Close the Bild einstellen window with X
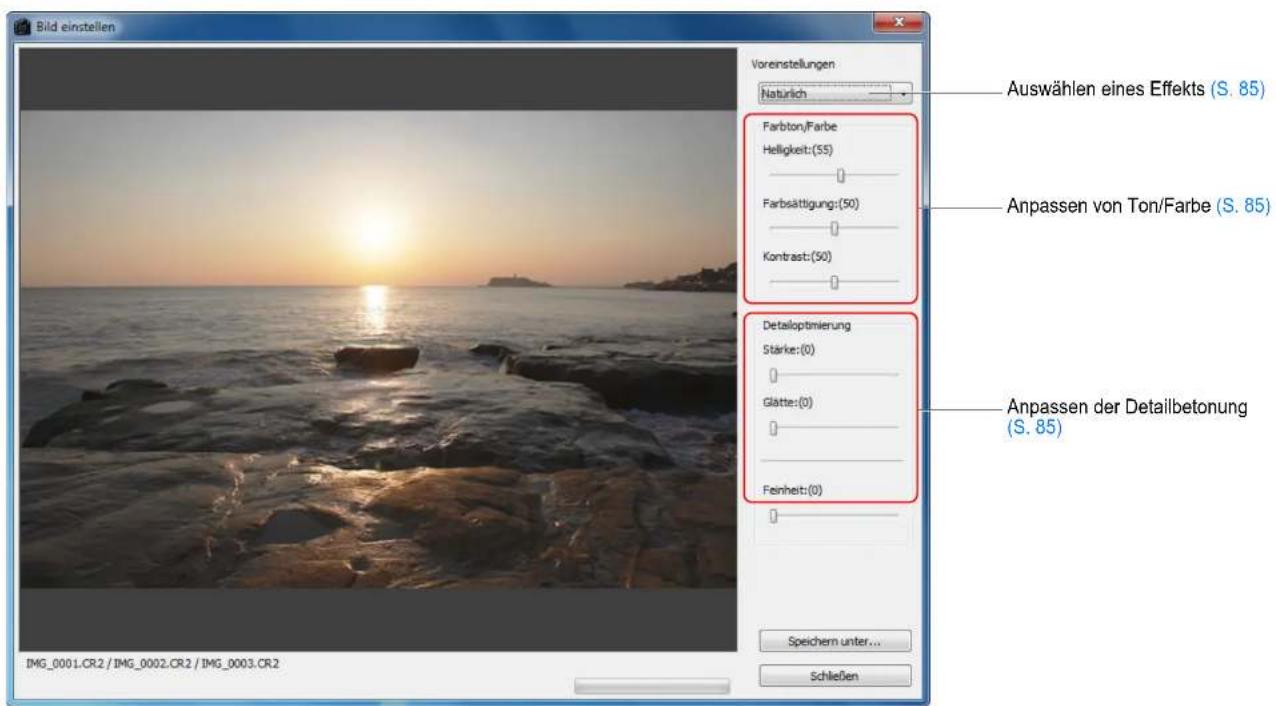This screenshot has width=1276, height=706. (896, 22)
